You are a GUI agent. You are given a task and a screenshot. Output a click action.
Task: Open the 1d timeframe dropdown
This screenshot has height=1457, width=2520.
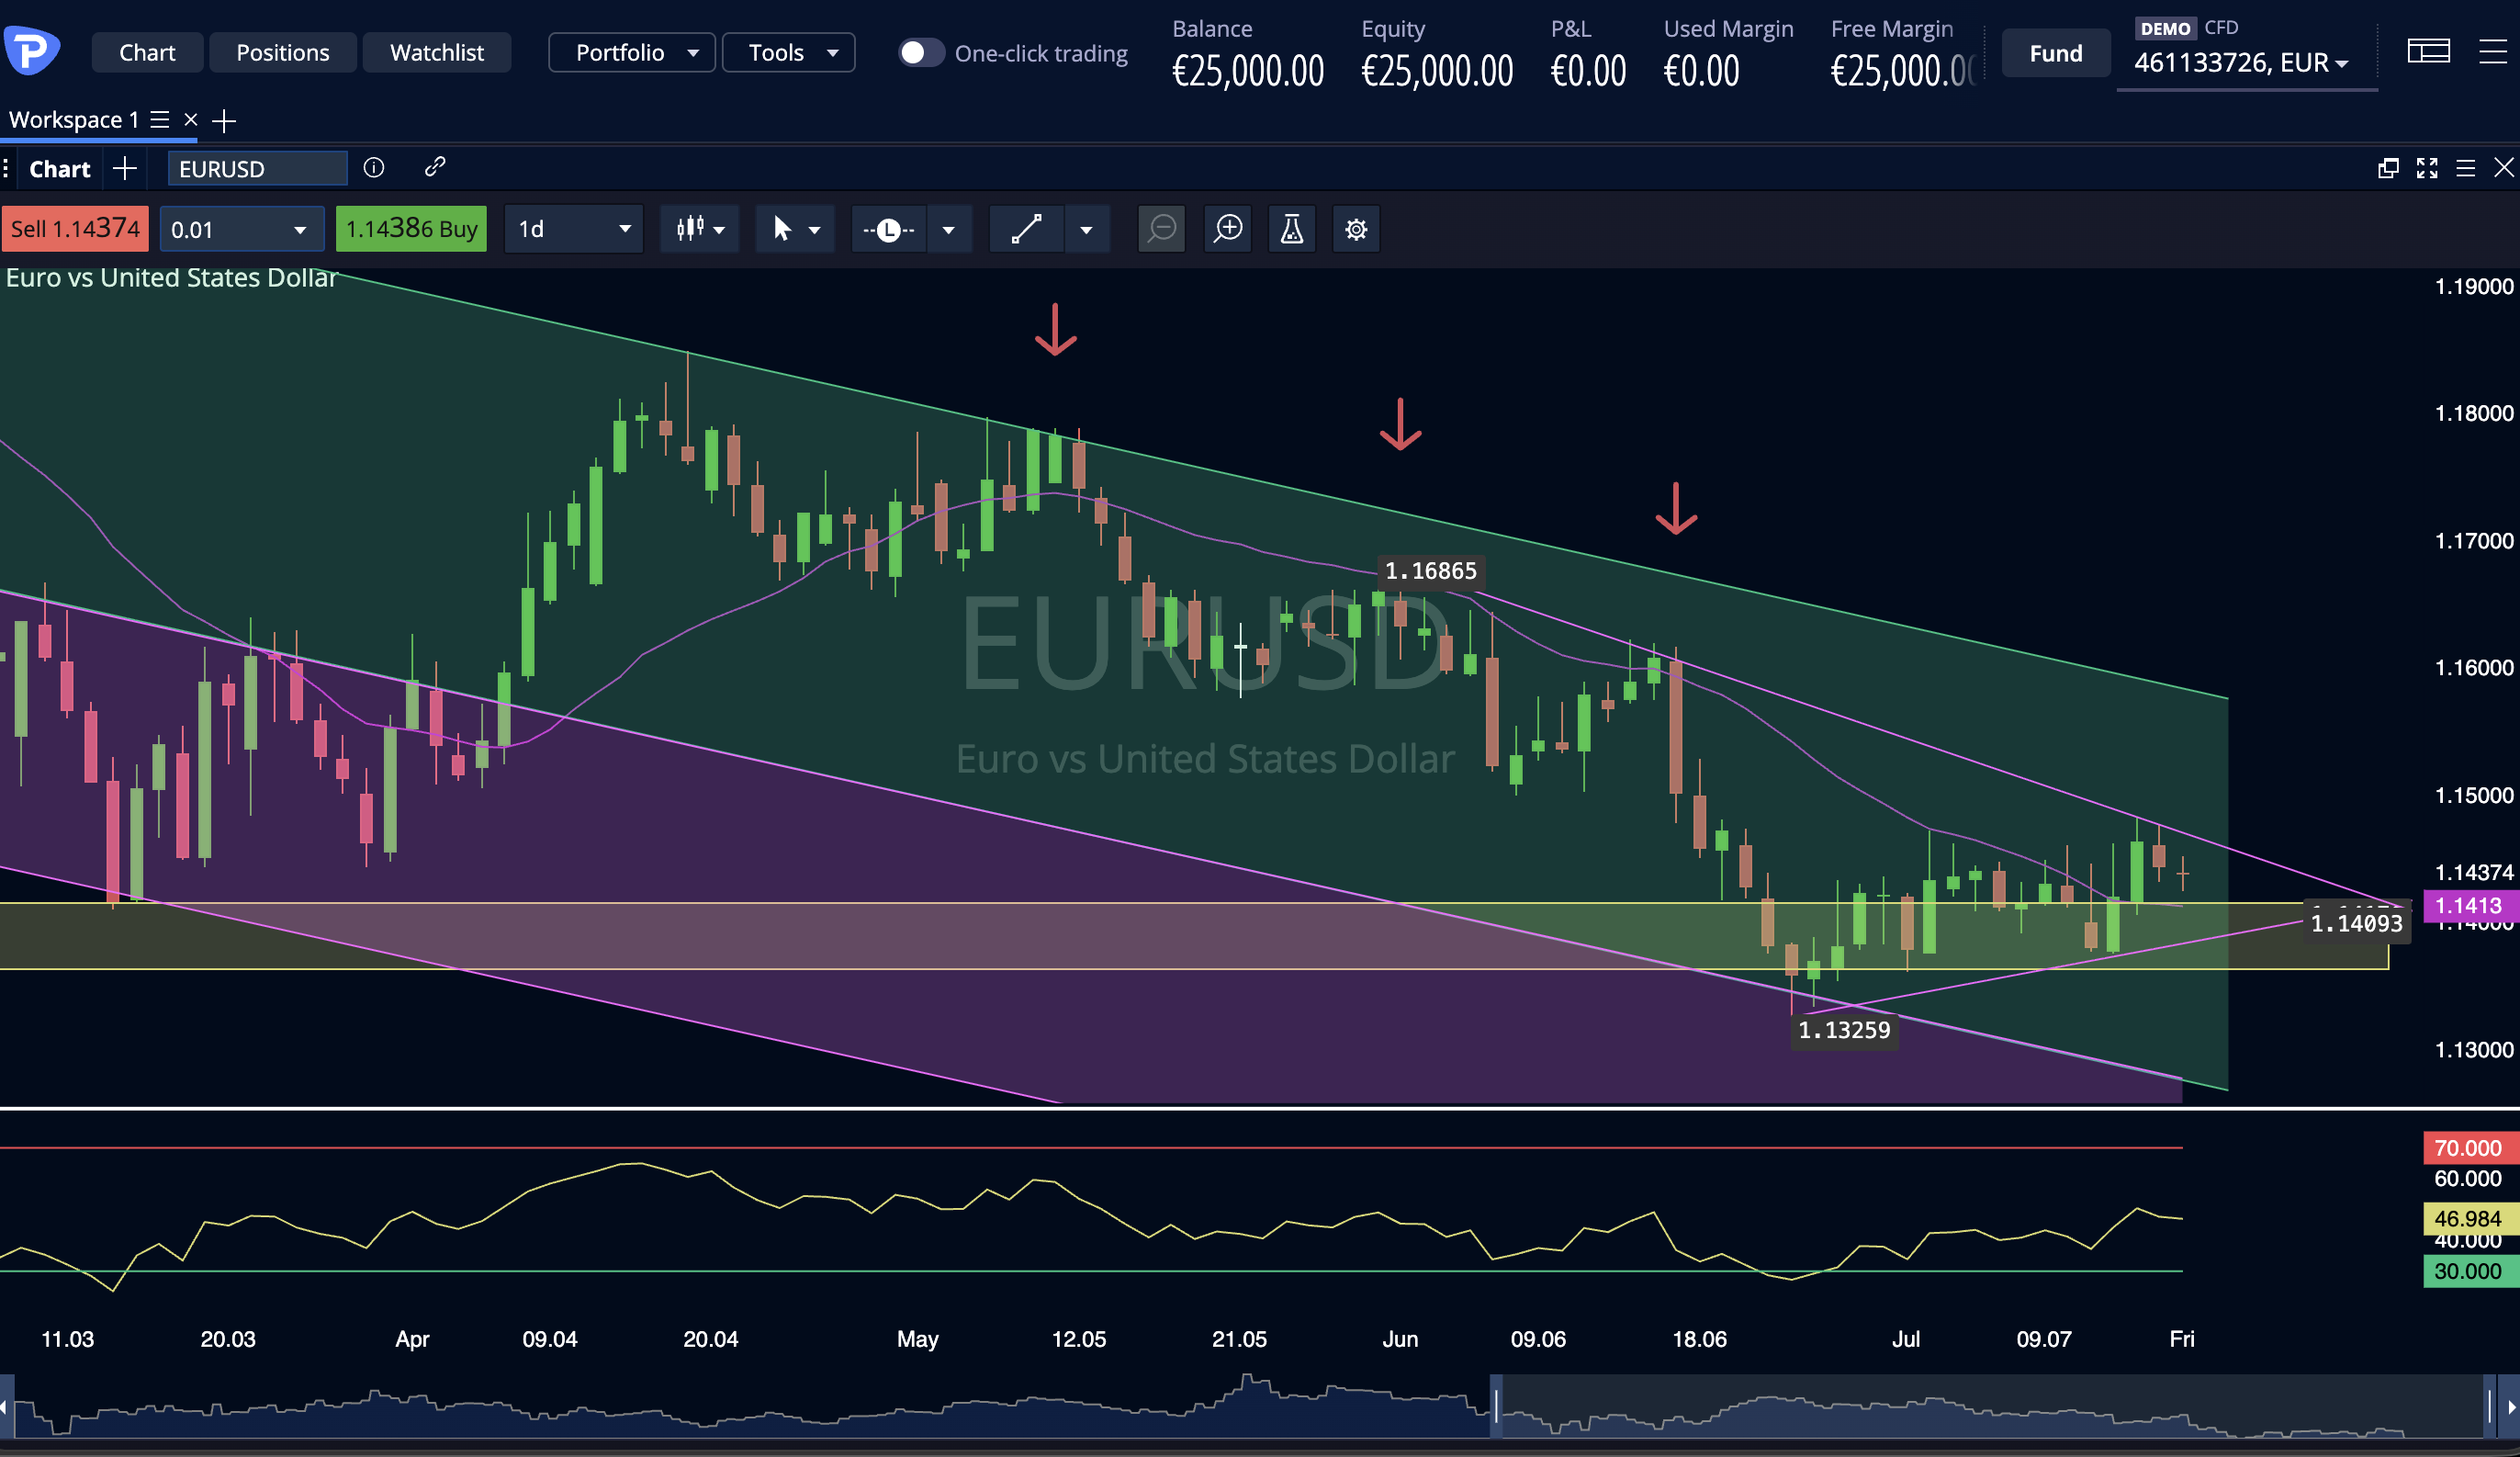pos(574,229)
